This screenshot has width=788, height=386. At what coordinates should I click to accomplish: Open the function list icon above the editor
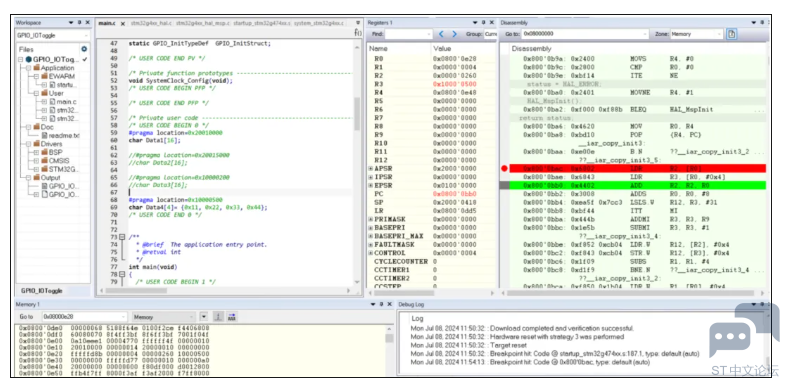(357, 33)
